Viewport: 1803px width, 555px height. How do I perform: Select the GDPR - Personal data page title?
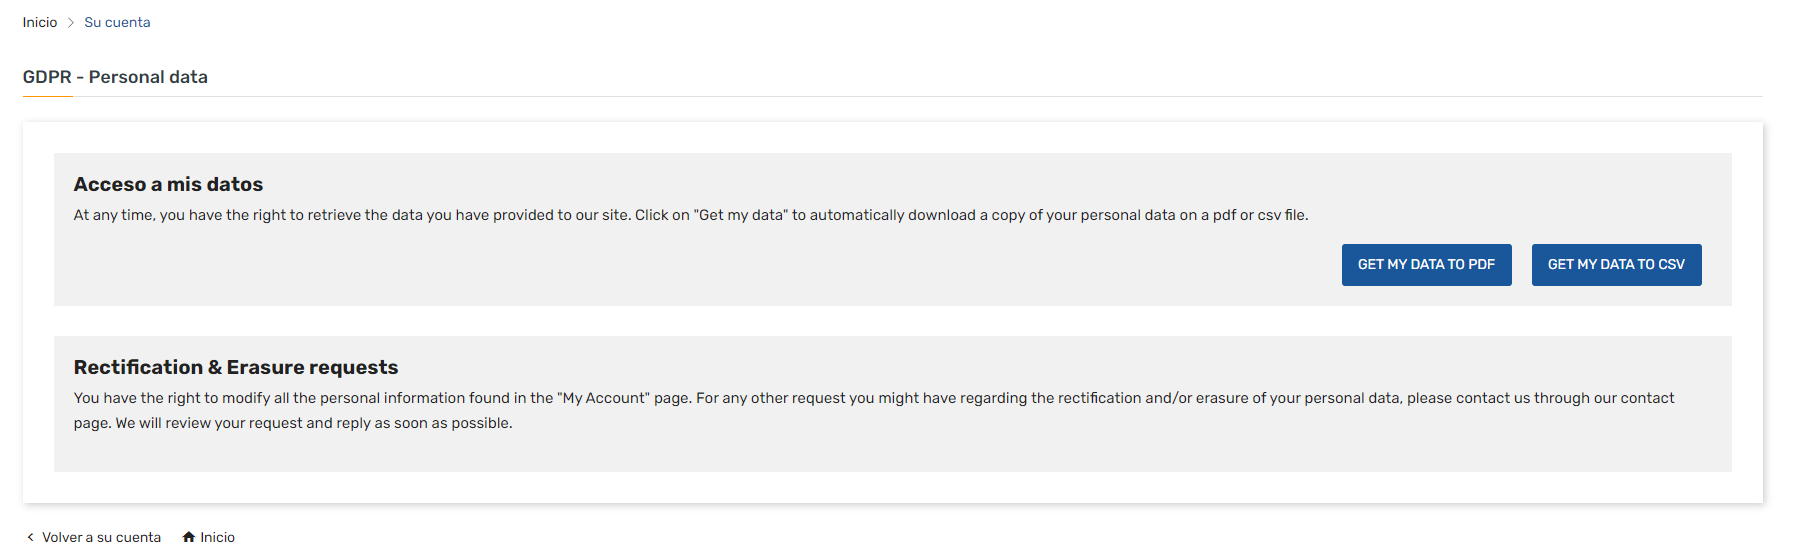tap(115, 77)
